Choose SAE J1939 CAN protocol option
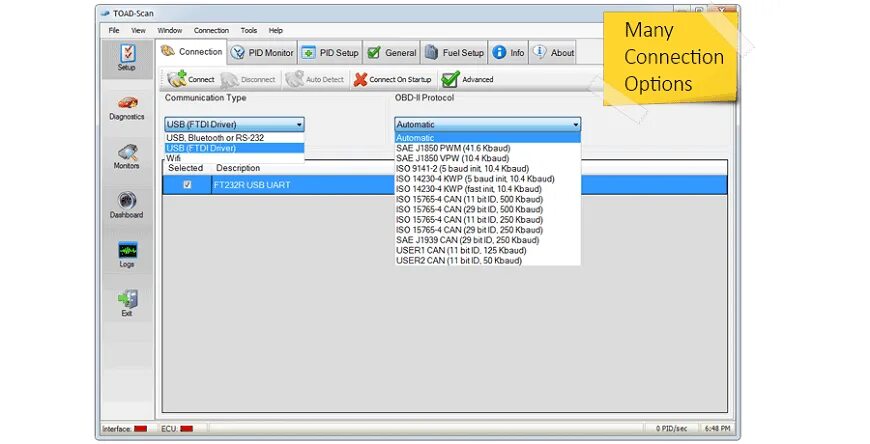The width and height of the screenshot is (870, 444). click(488, 240)
